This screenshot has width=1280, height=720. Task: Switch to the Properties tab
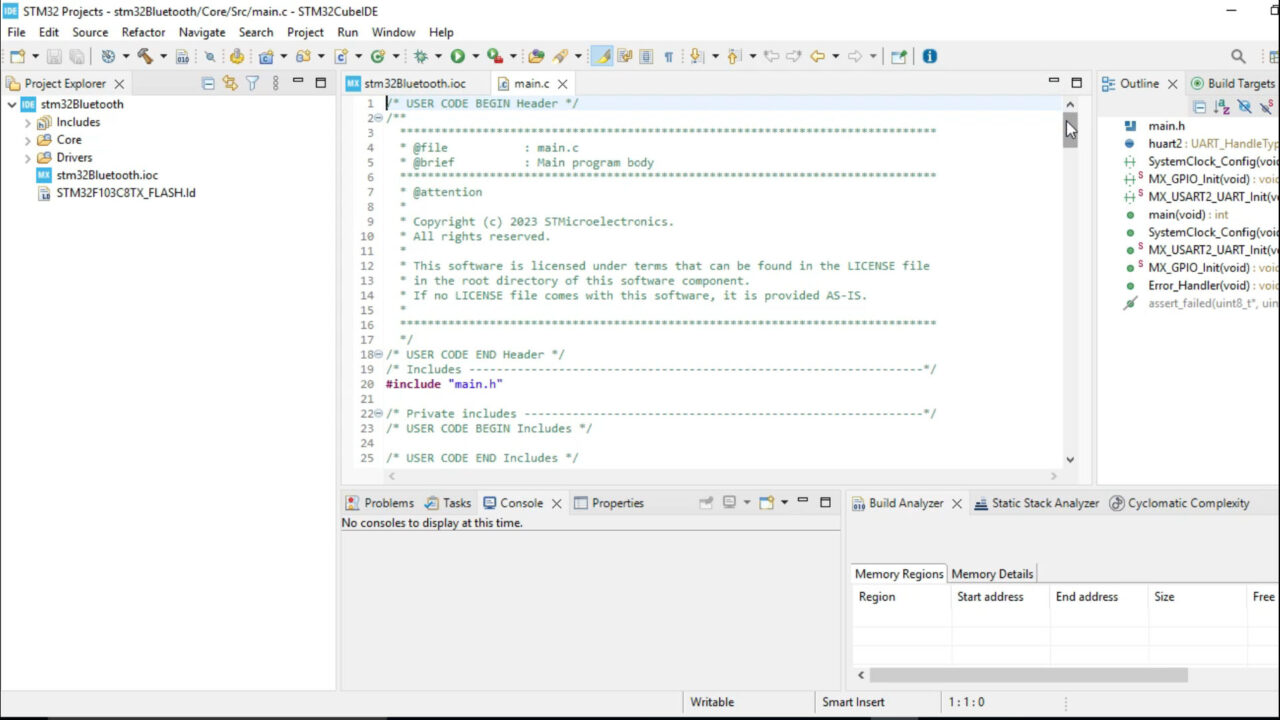608,503
